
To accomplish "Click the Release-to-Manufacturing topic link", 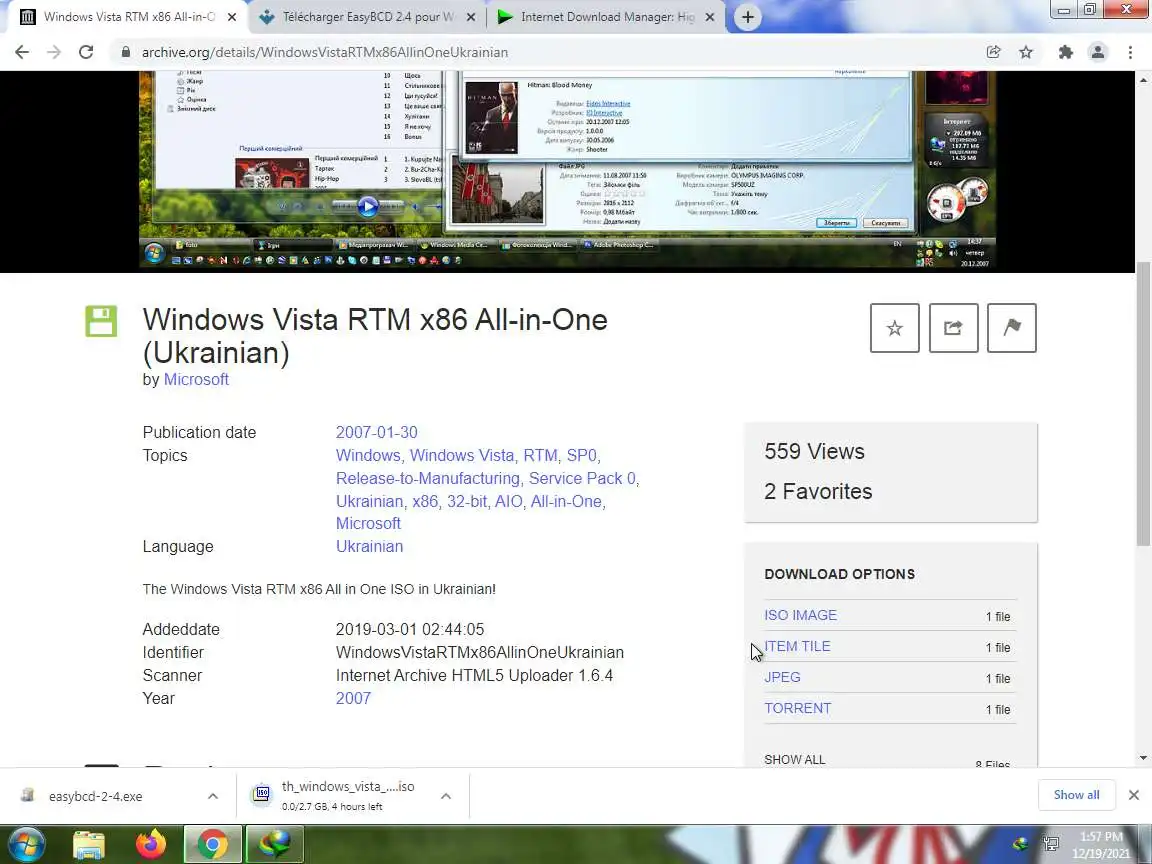I will point(428,478).
